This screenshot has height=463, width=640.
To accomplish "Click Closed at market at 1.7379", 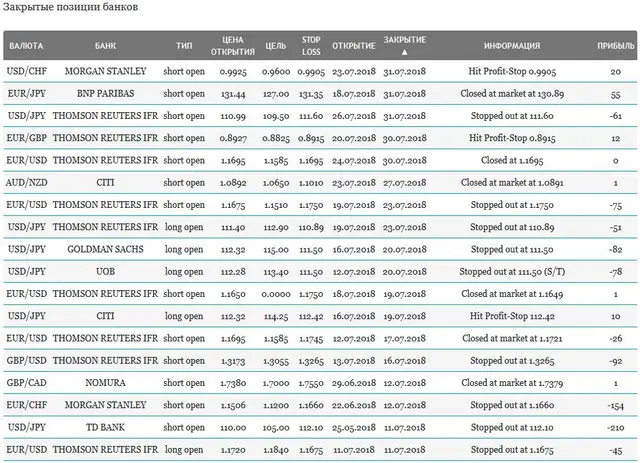I will 512,383.
